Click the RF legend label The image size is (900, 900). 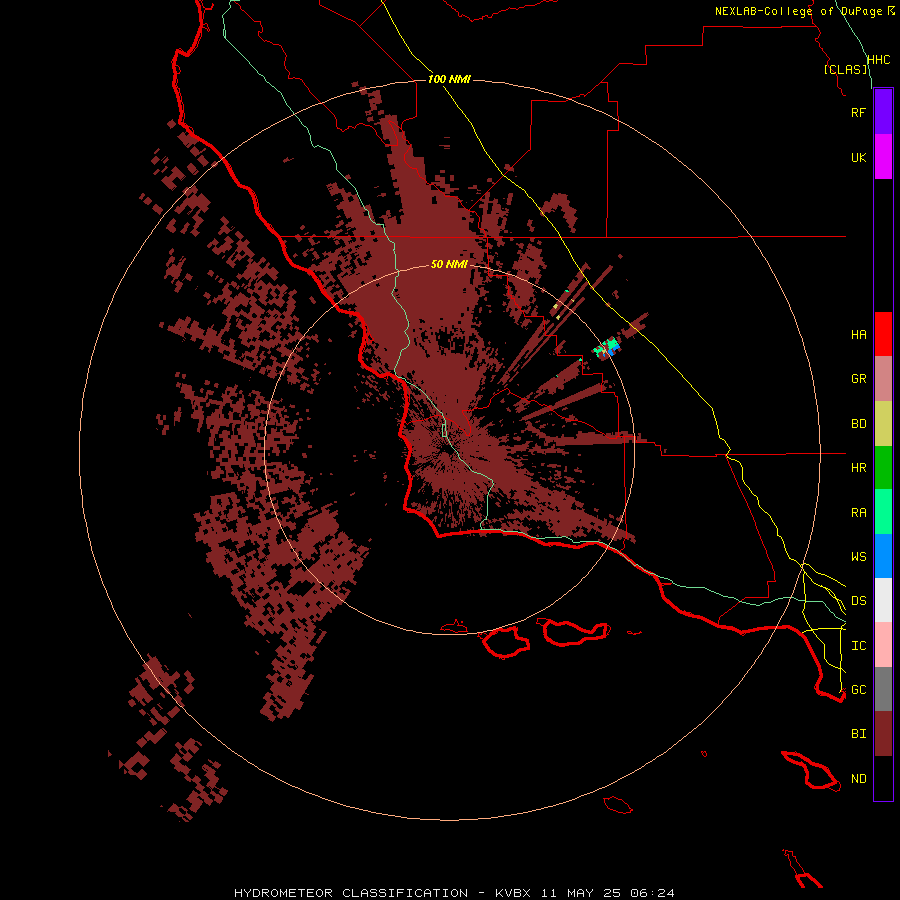point(858,112)
